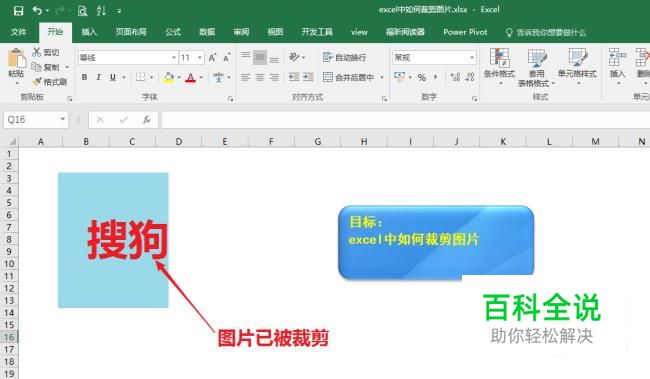Screen dimensions: 650x379
Task: Decrease decimal places
Action: (x=470, y=77)
